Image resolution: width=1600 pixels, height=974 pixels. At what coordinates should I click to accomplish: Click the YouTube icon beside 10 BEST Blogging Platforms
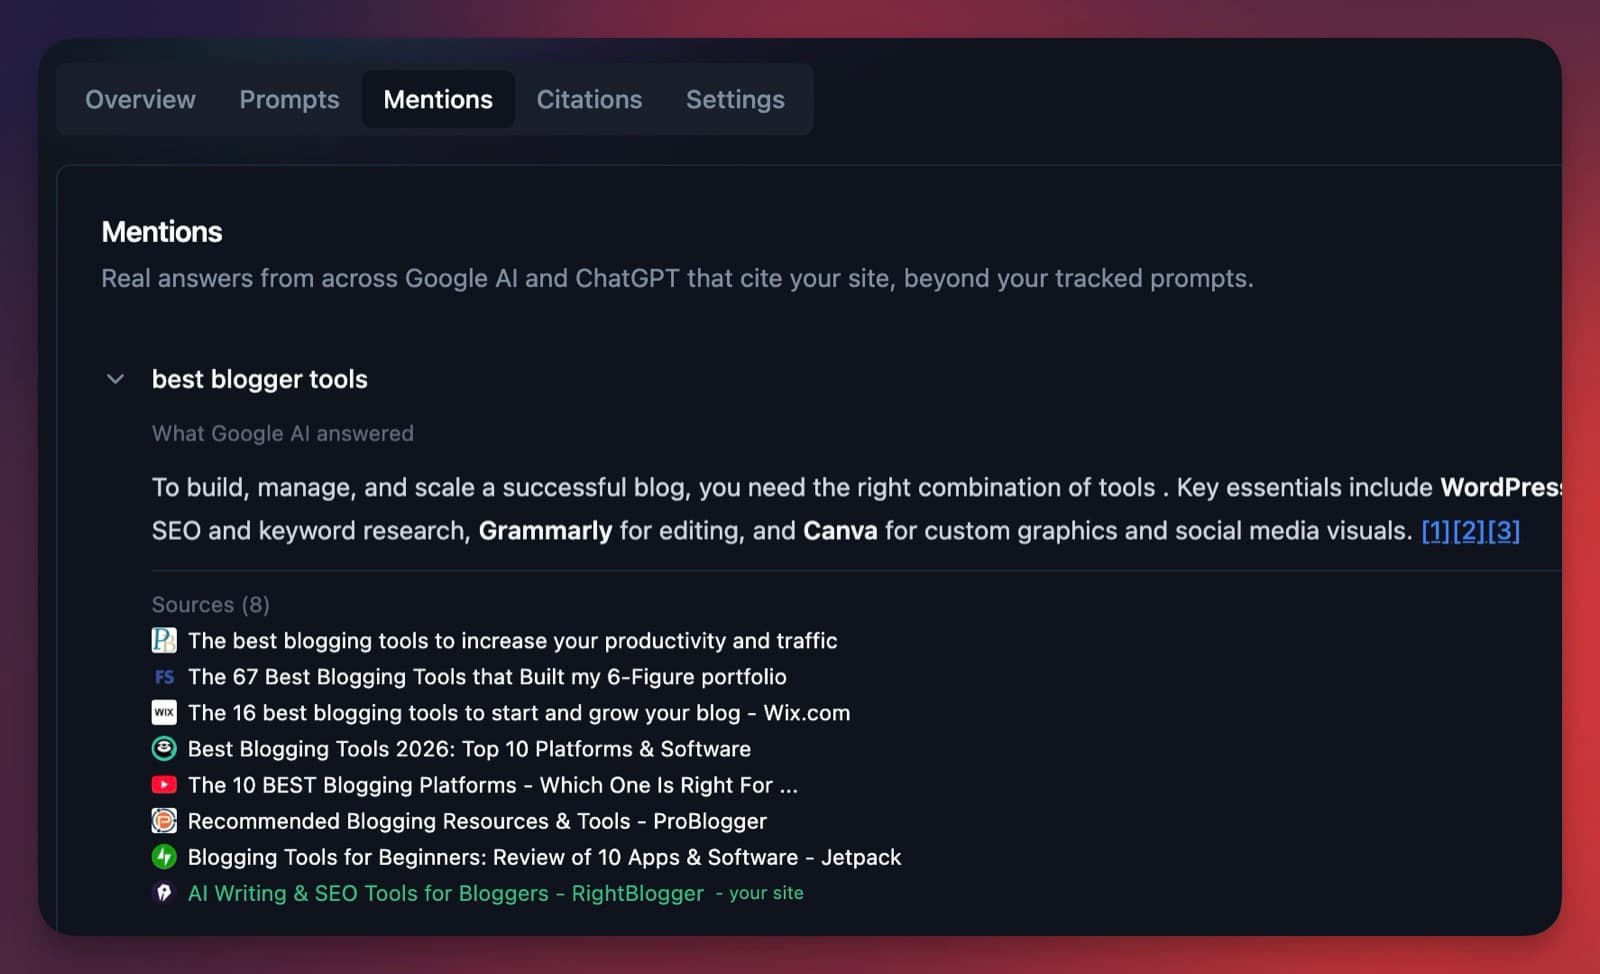pyautogui.click(x=164, y=785)
